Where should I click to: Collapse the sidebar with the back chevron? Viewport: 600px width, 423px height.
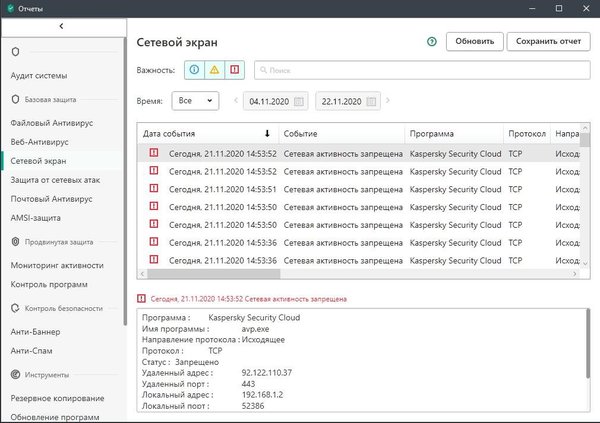point(62,23)
